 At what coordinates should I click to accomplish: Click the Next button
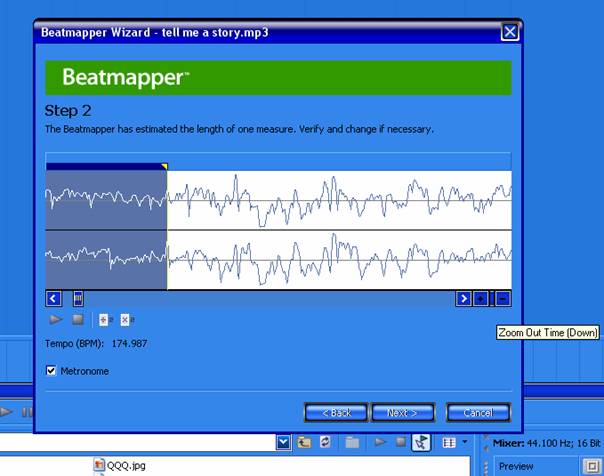click(x=402, y=412)
